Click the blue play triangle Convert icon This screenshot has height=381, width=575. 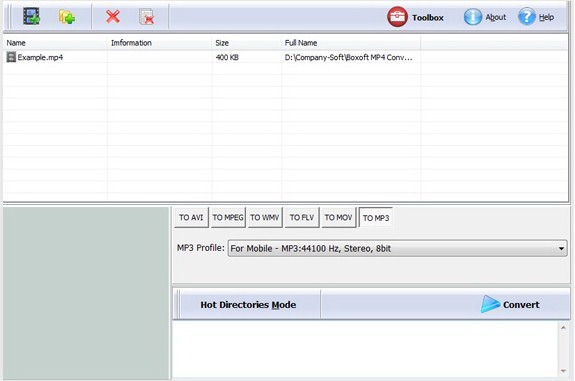(x=490, y=304)
